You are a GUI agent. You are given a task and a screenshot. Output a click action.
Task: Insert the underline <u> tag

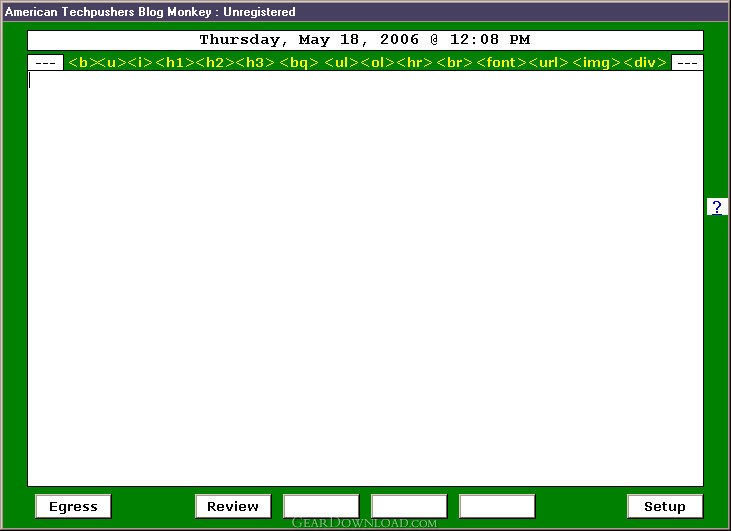(x=110, y=62)
